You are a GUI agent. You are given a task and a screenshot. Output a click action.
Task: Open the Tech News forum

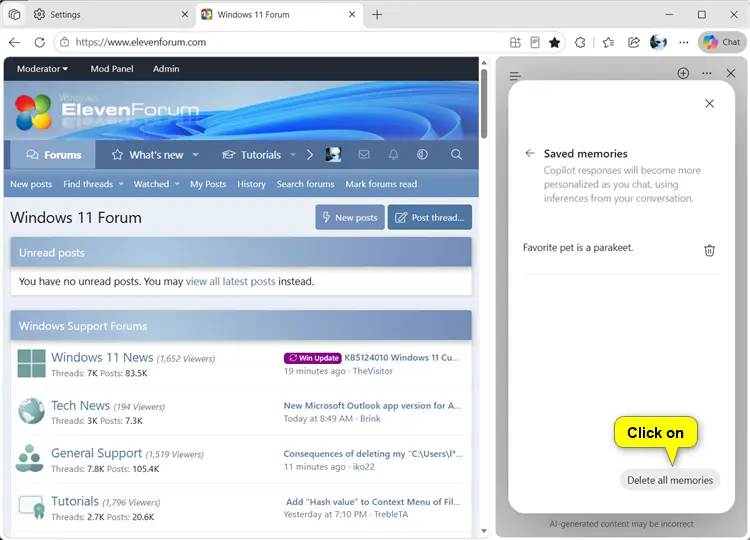pos(80,405)
